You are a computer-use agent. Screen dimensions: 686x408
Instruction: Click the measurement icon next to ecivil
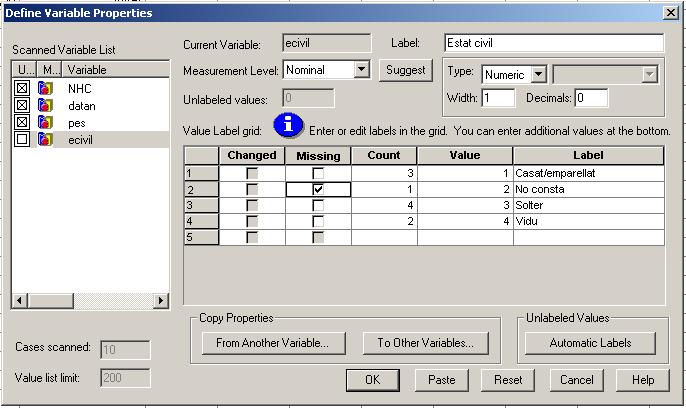click(44, 139)
